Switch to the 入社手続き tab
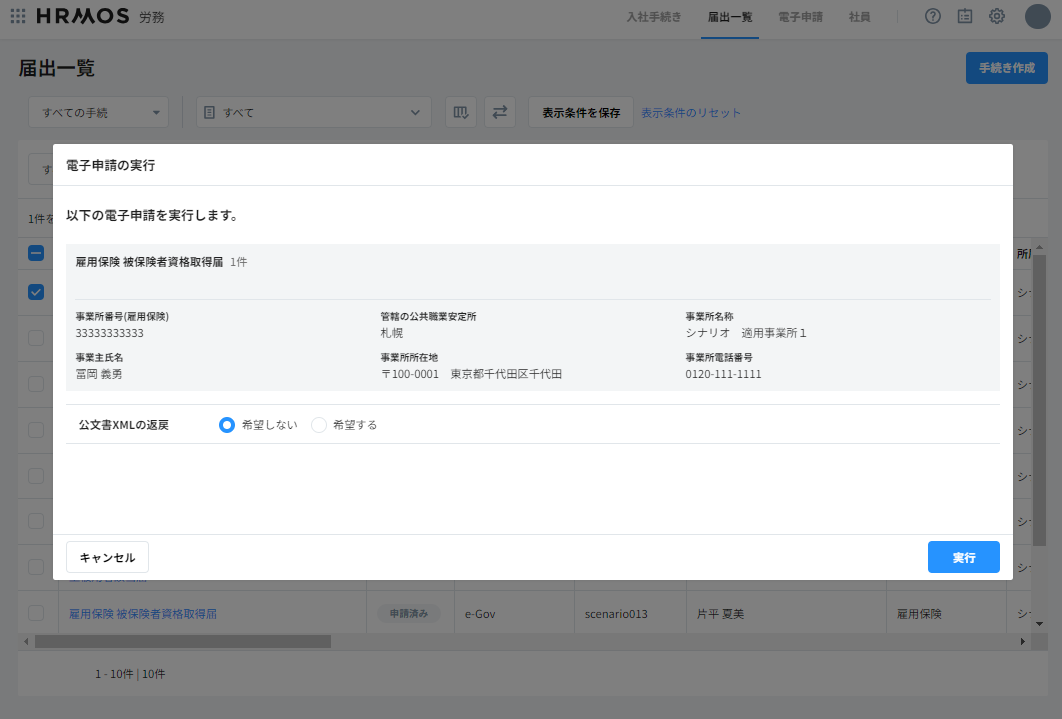This screenshot has height=719, width=1062. (653, 17)
